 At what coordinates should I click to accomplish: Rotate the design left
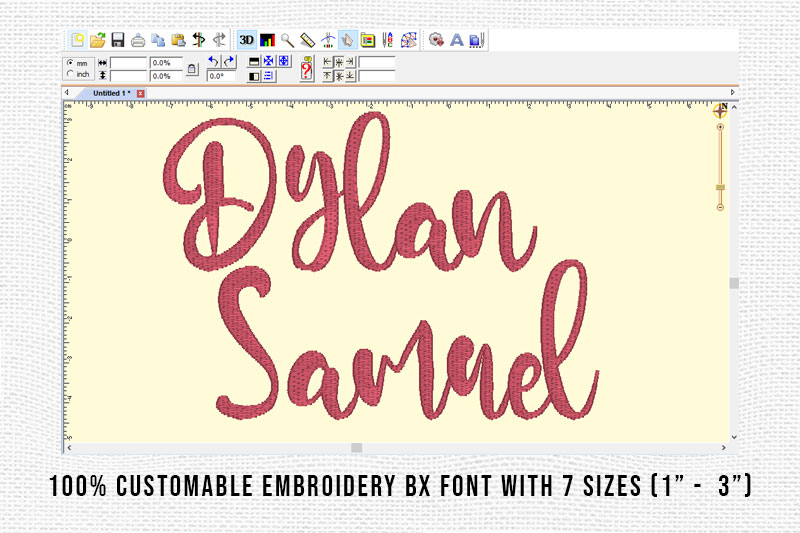coord(213,62)
